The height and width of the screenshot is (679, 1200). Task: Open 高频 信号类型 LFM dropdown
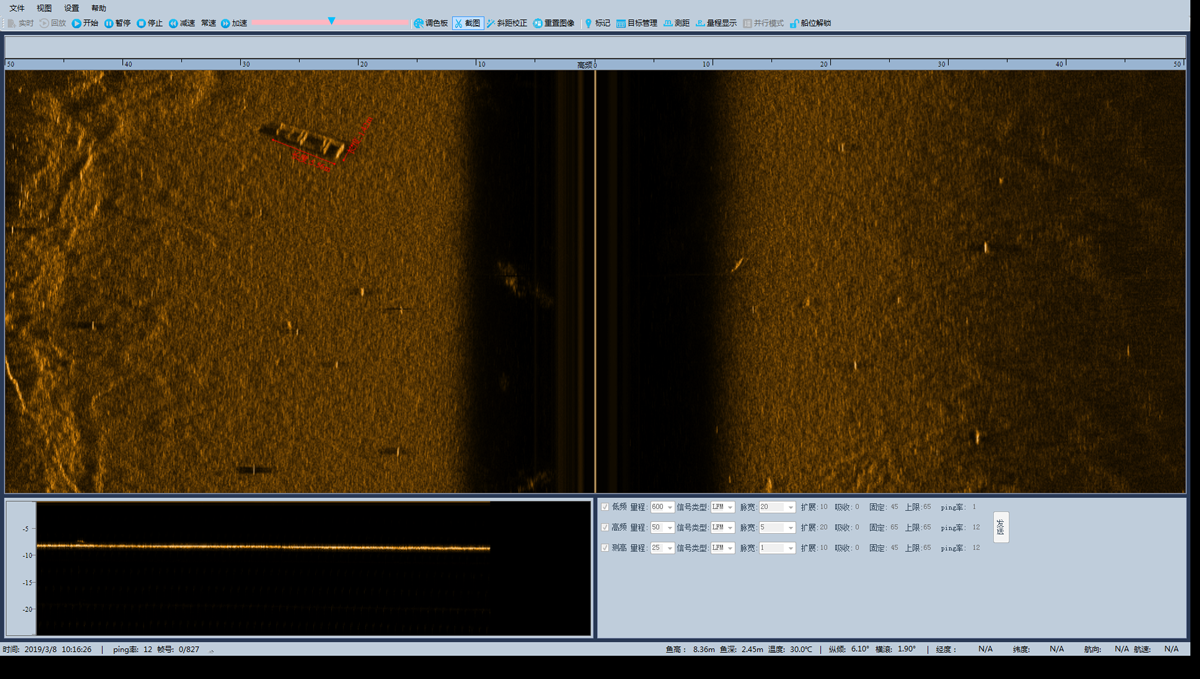[723, 527]
